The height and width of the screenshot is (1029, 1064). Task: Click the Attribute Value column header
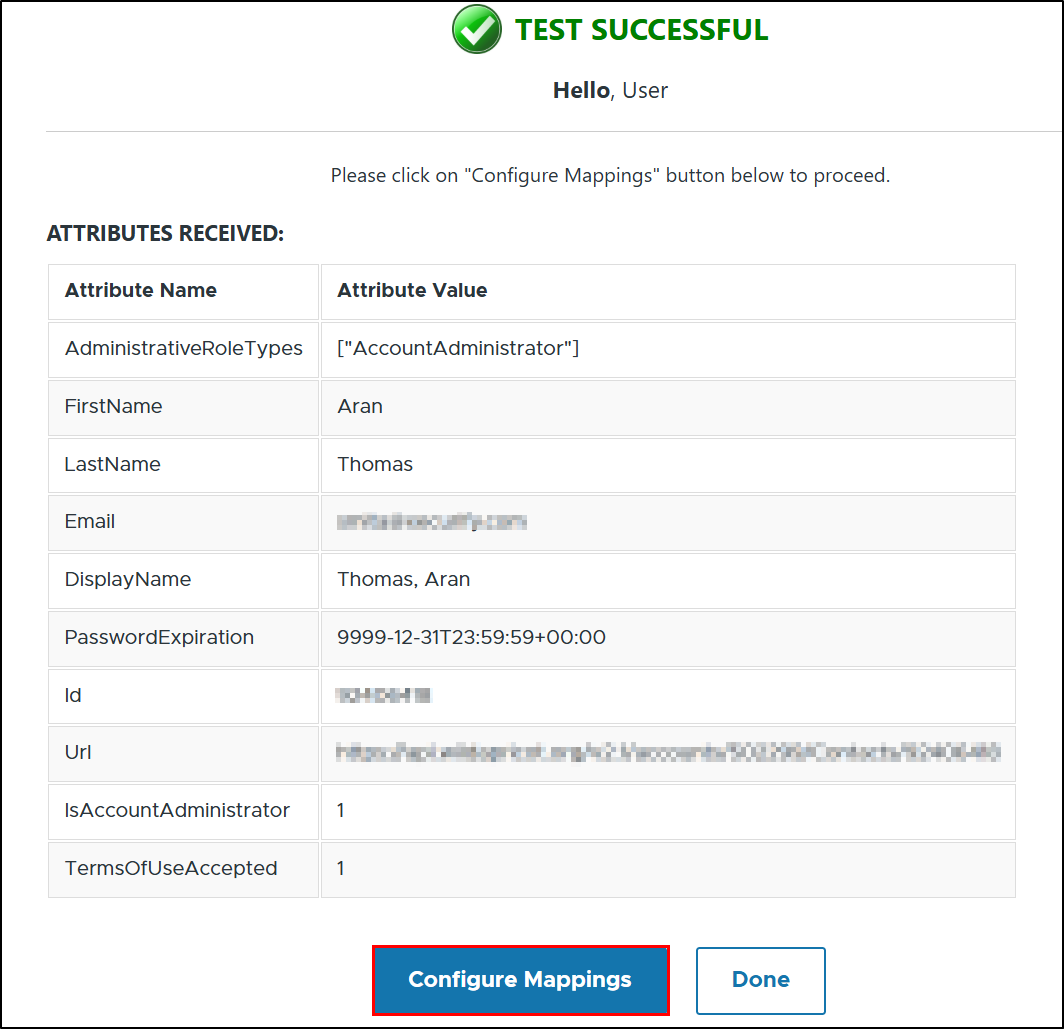click(x=412, y=291)
